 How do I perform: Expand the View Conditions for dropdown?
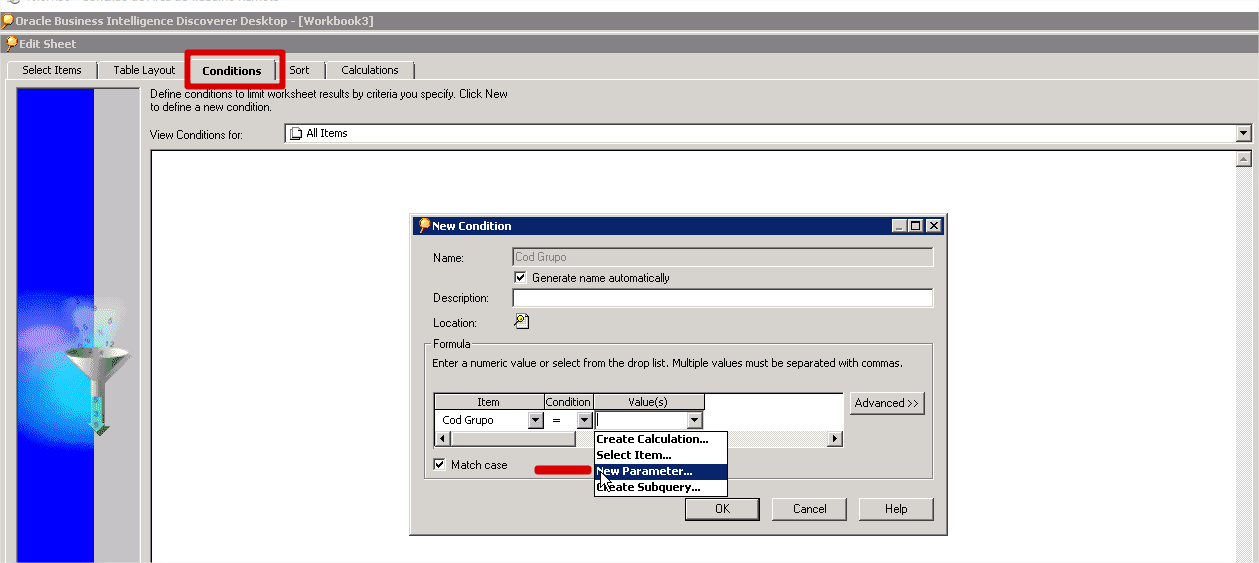[1244, 133]
